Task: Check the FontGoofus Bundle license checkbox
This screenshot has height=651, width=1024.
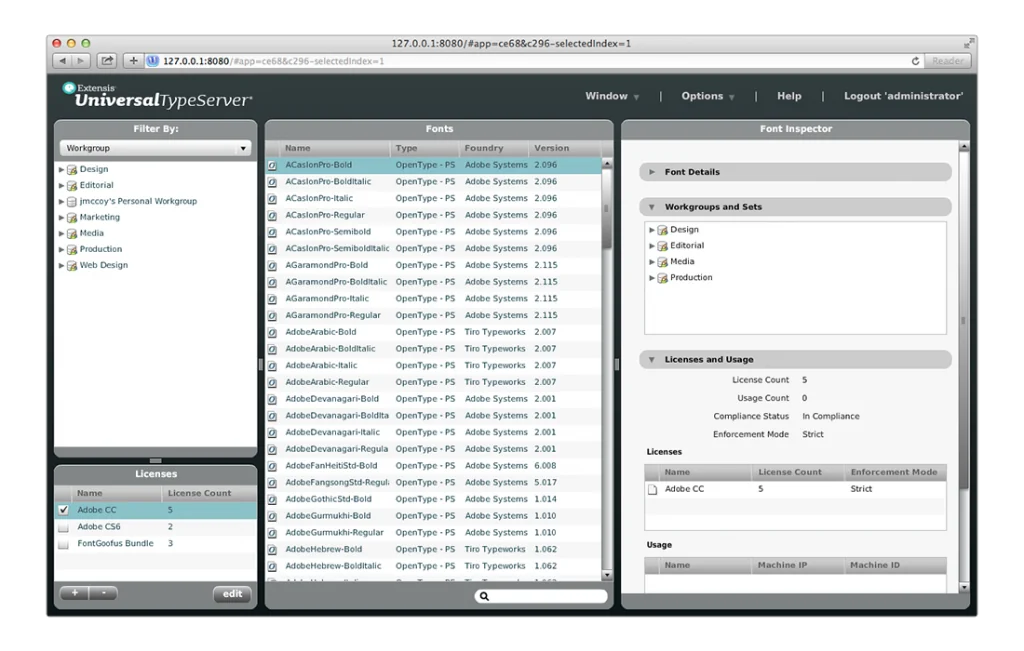Action: coord(64,544)
